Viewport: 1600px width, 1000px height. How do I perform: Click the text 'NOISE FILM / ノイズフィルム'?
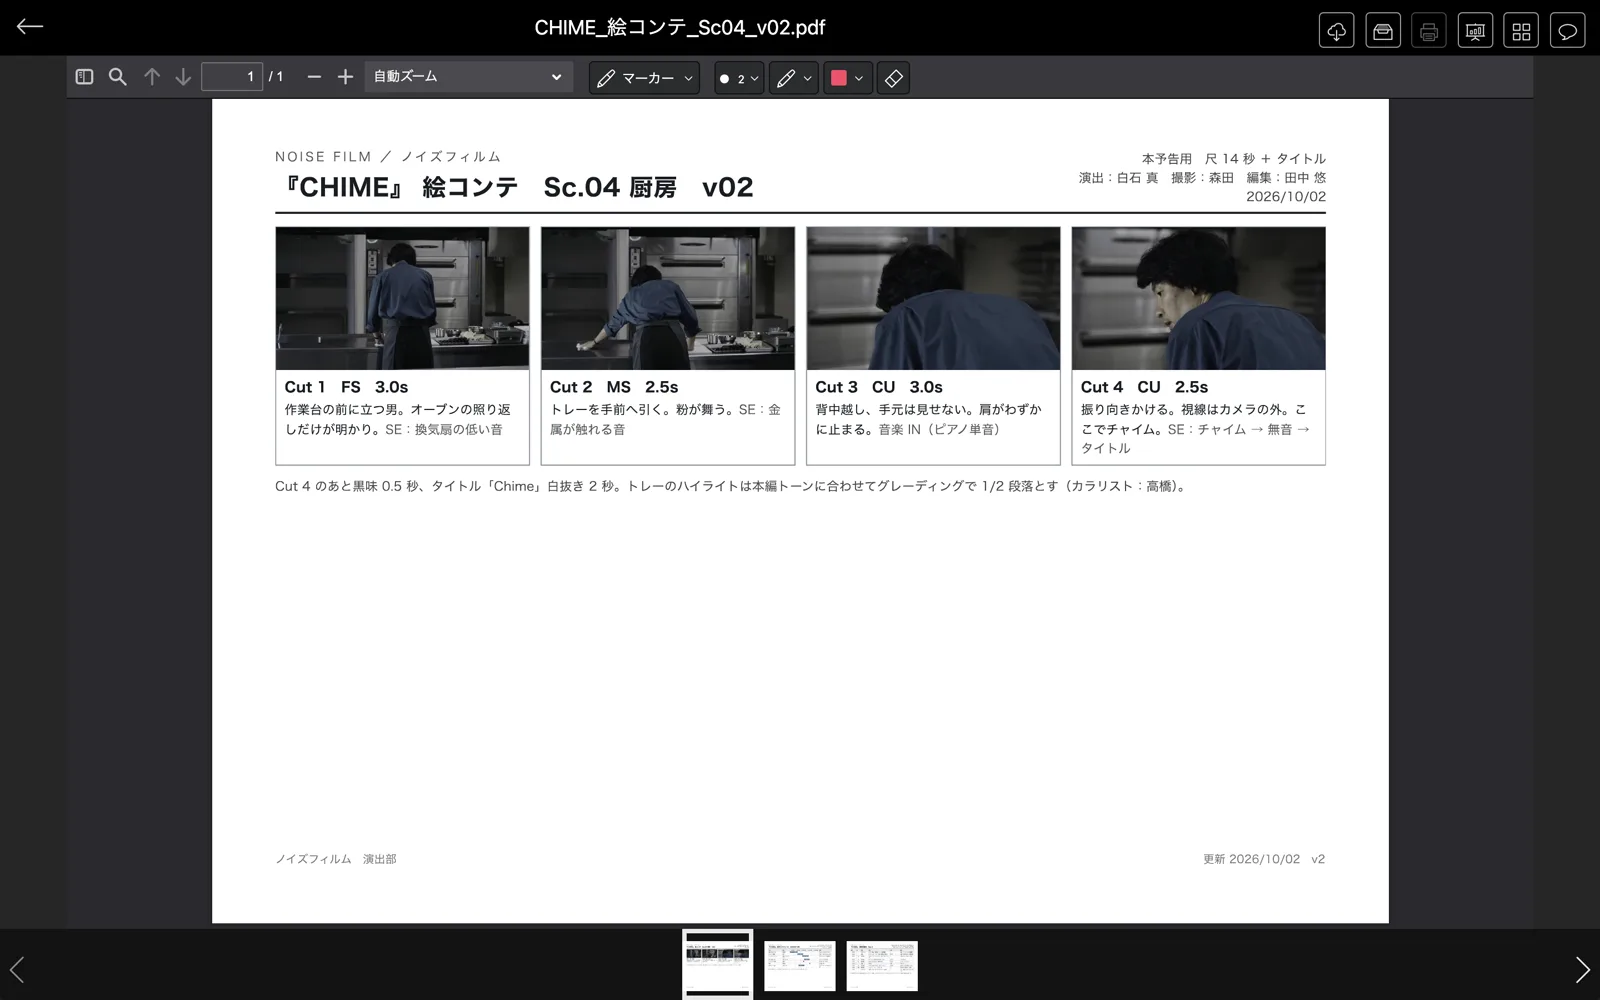[x=388, y=157]
